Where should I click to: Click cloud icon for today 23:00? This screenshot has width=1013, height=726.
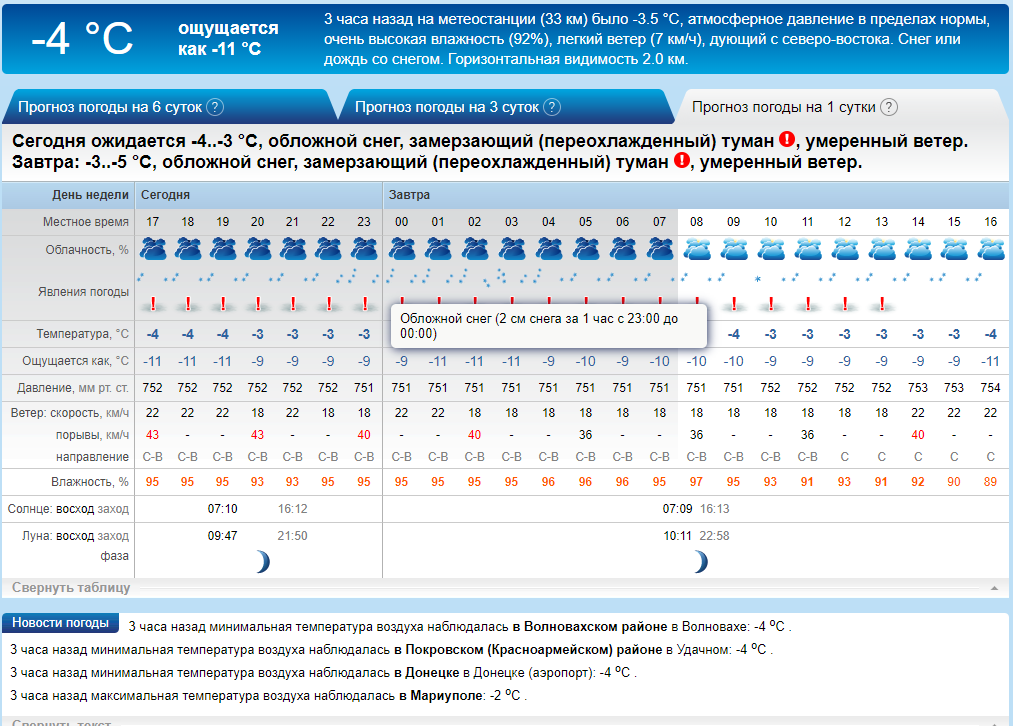364,249
